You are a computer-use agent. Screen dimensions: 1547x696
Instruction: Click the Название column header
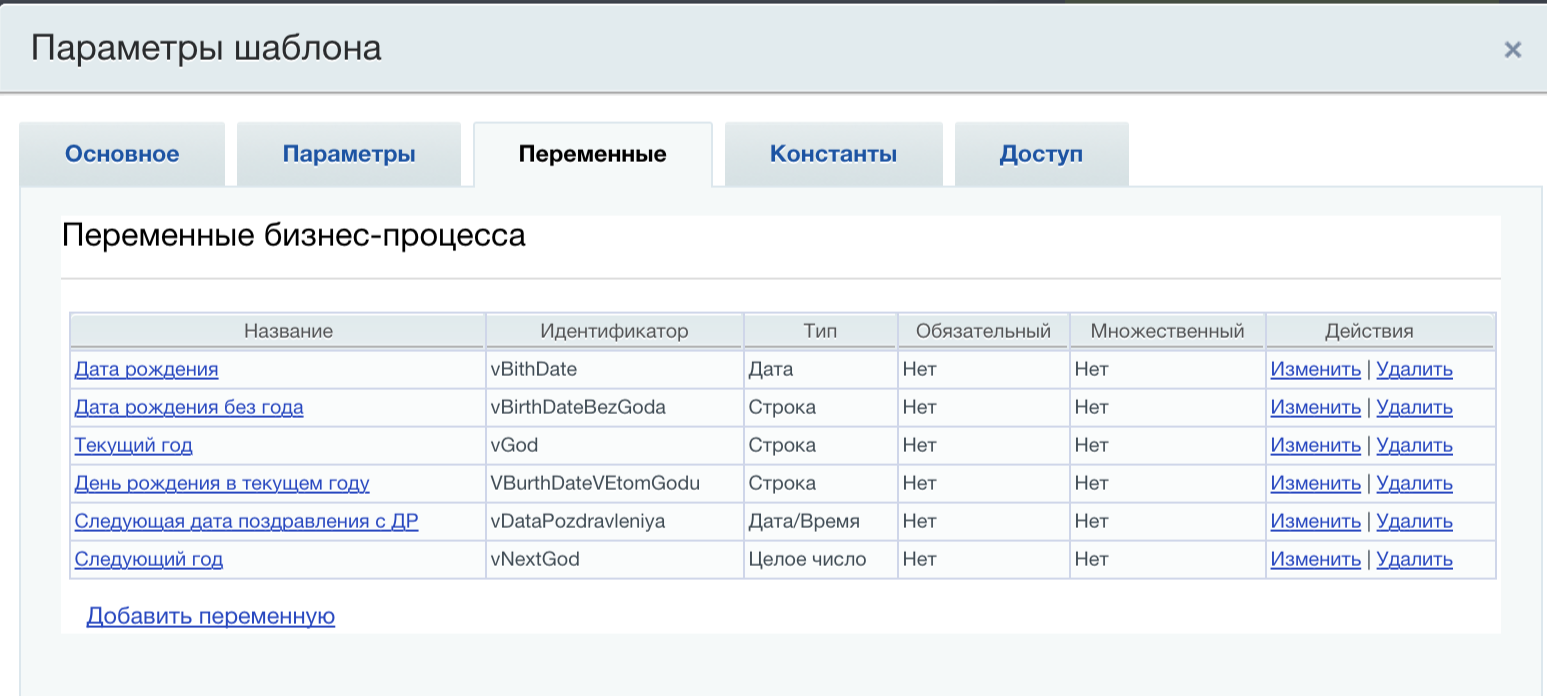288,331
